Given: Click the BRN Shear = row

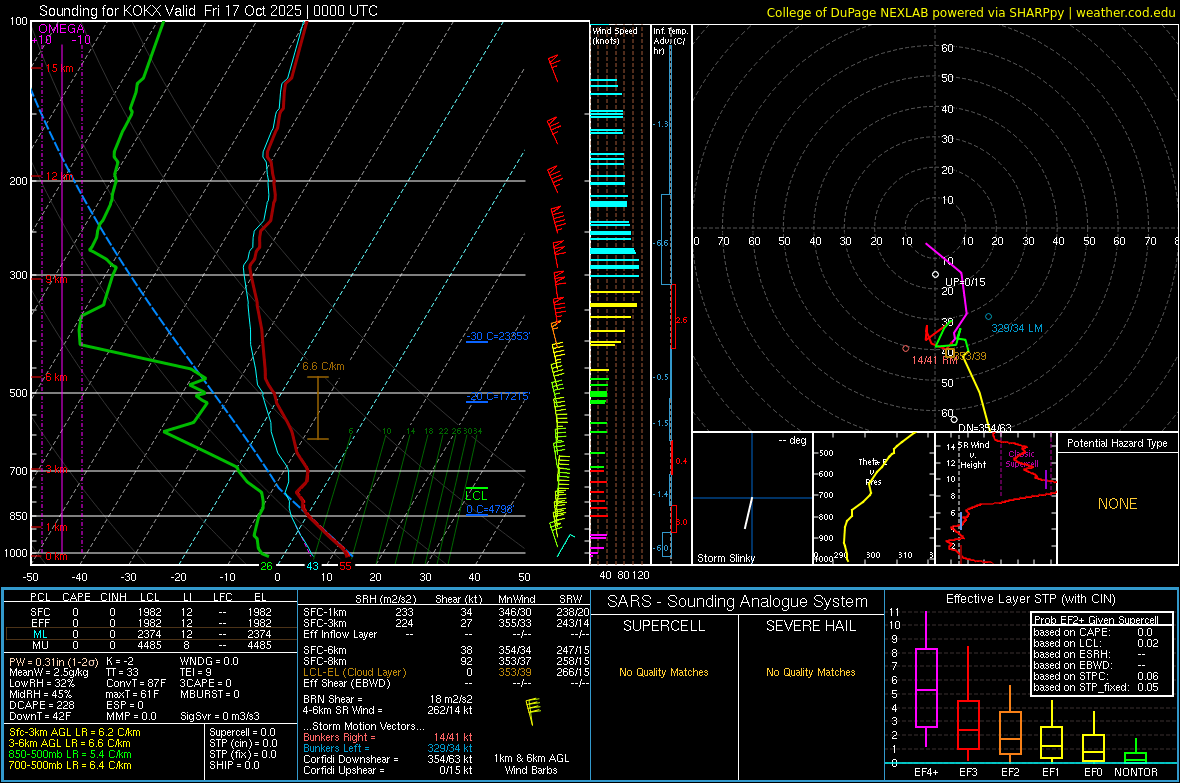Looking at the screenshot, I should click(x=388, y=699).
